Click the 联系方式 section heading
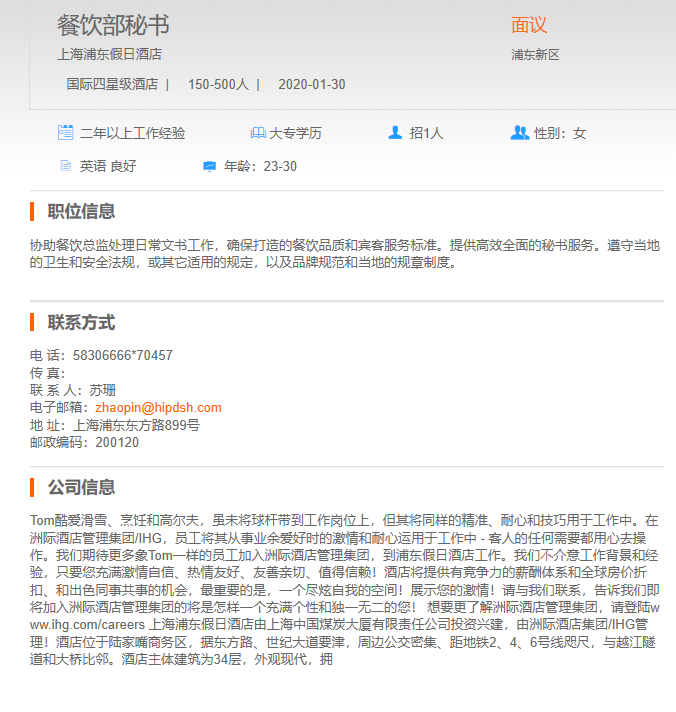The width and height of the screenshot is (676, 712). click(x=81, y=323)
